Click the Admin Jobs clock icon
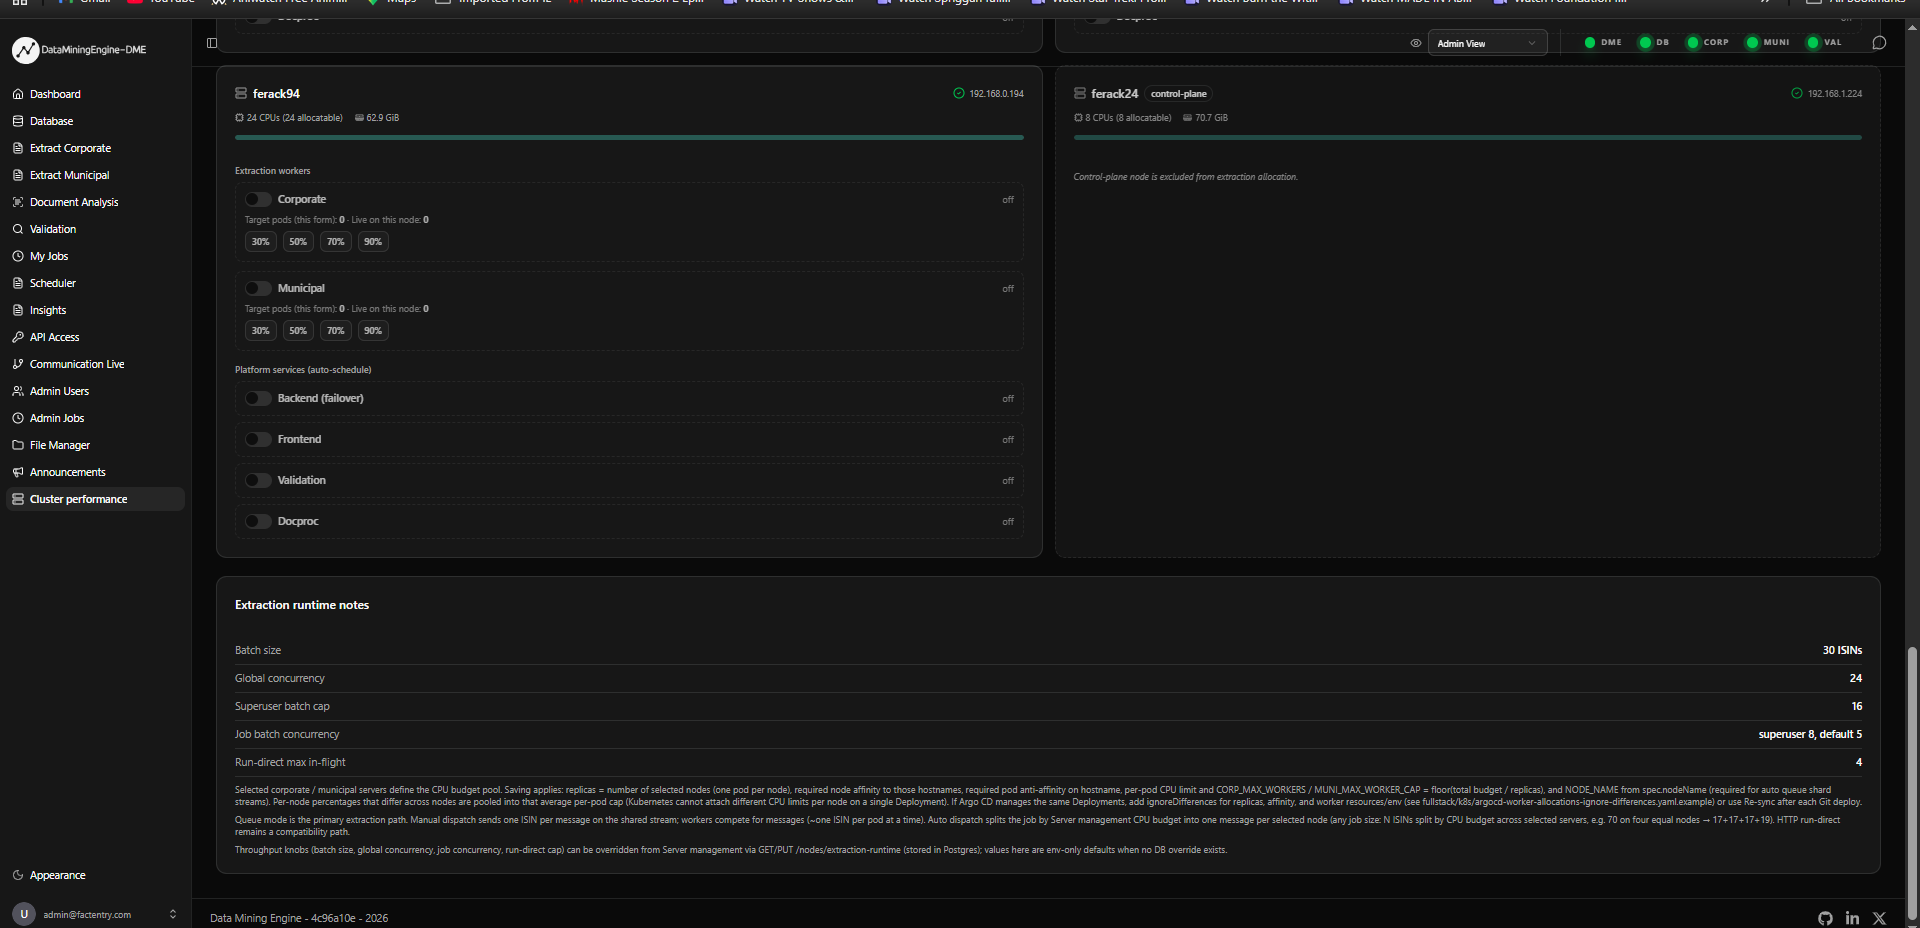 (18, 418)
